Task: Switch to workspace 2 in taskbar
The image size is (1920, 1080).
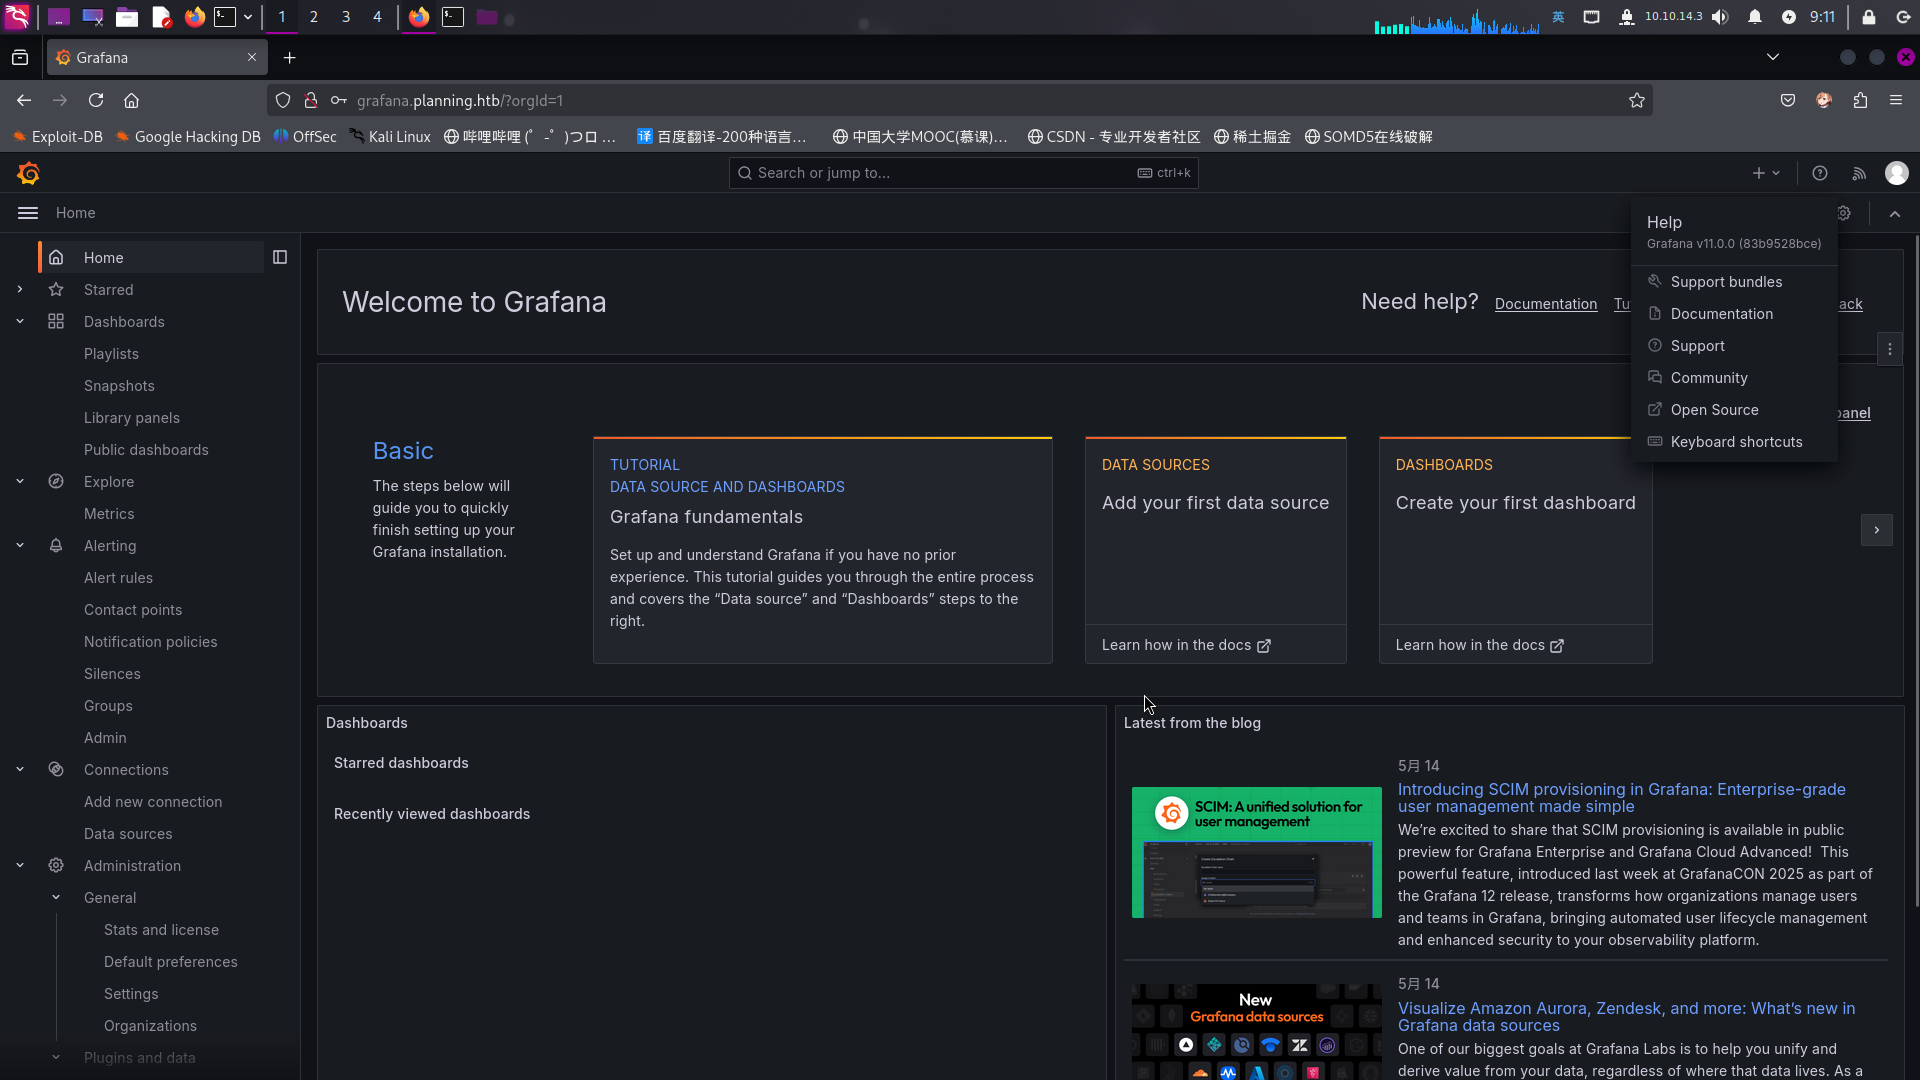Action: [313, 17]
